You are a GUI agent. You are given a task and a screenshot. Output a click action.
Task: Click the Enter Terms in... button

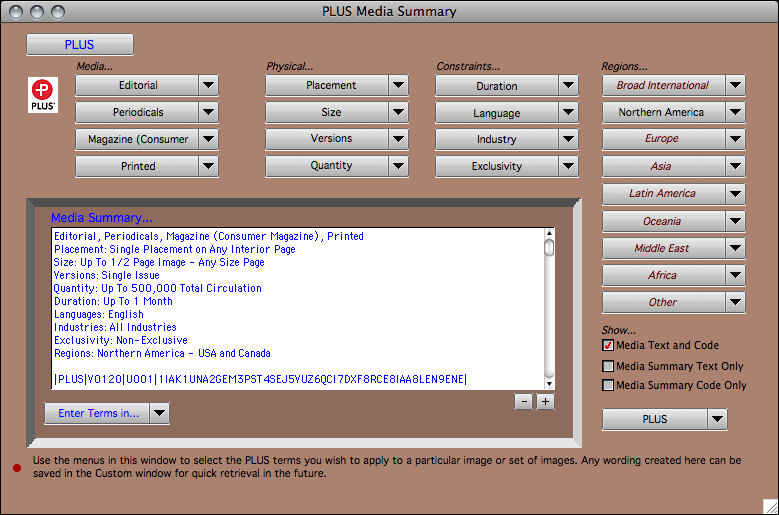point(97,413)
